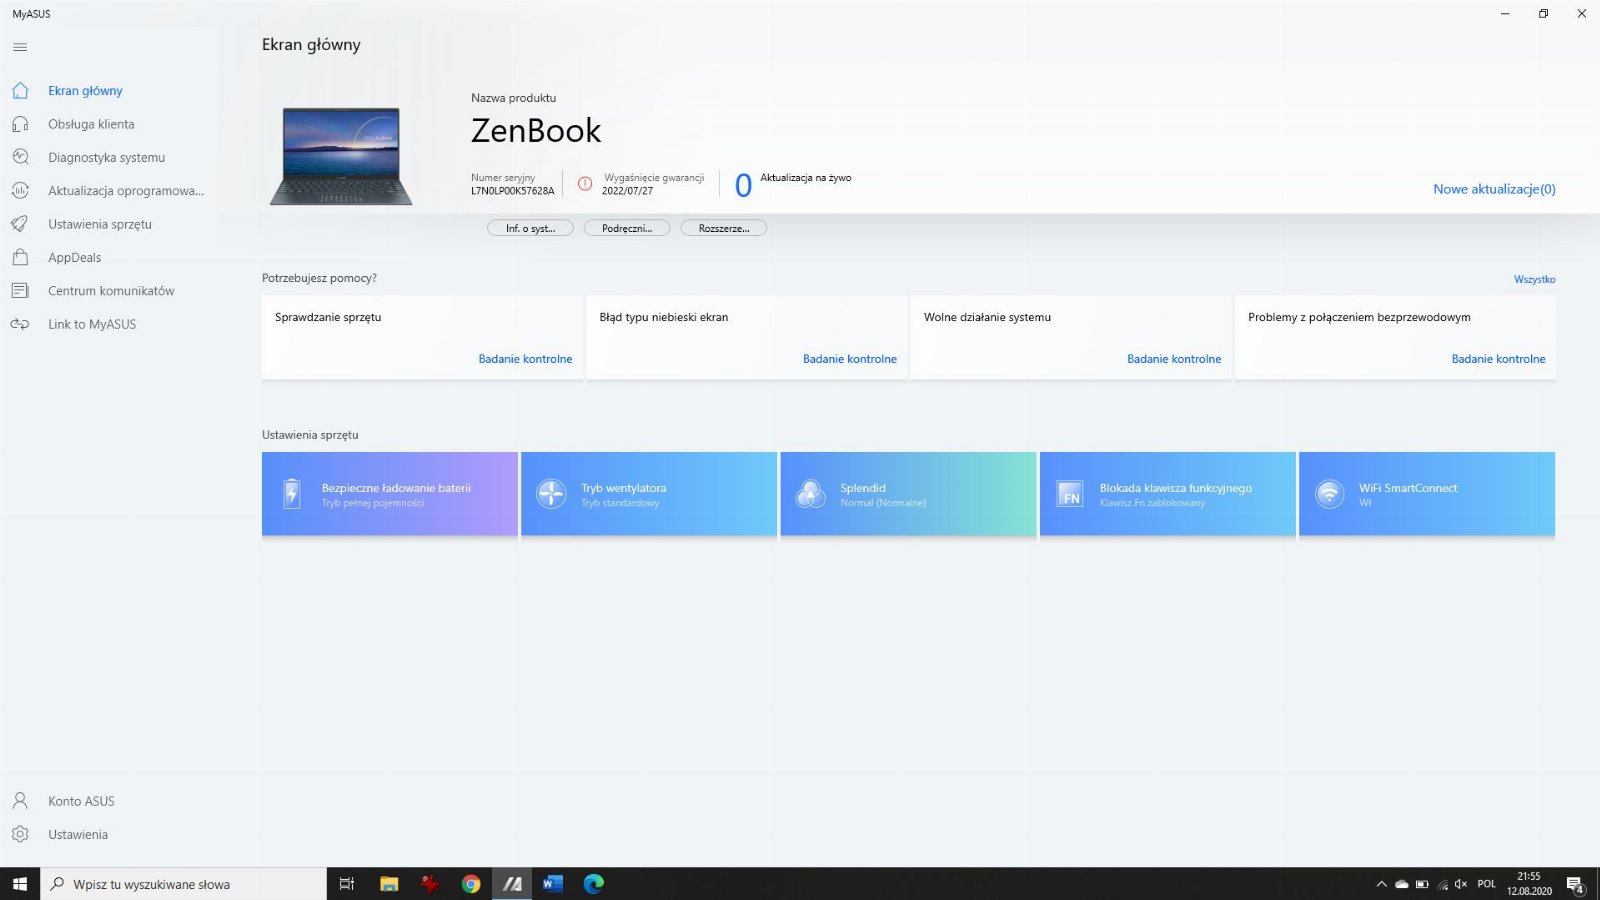
Task: Click the Splendid tile icon
Action: pos(810,494)
